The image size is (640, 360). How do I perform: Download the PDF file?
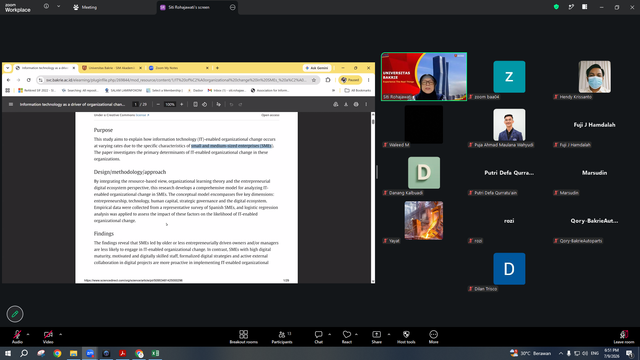[x=346, y=104]
